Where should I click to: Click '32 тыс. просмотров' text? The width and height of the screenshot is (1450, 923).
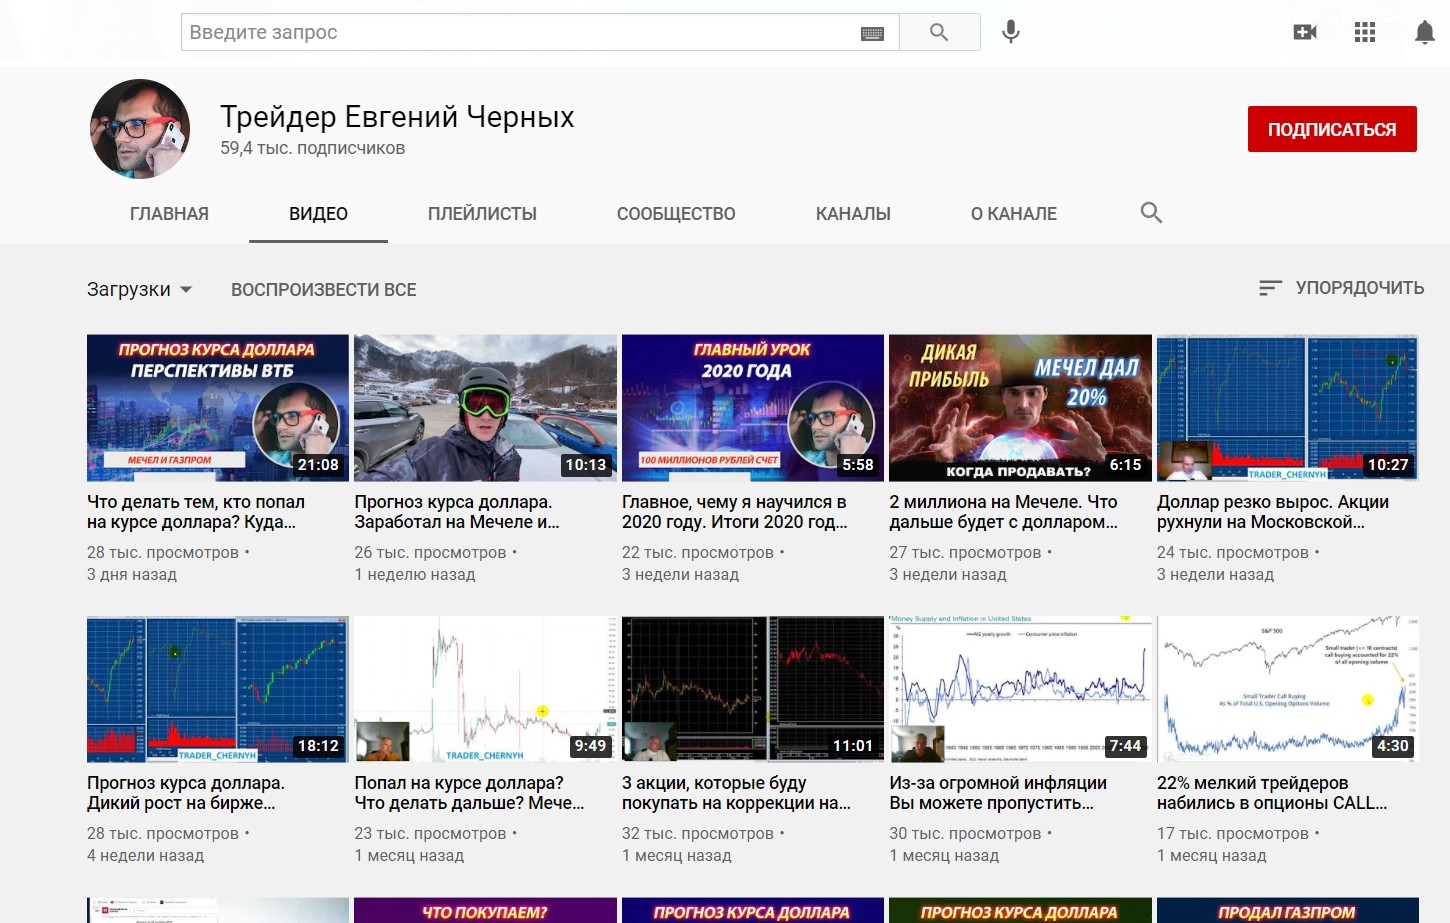(698, 834)
